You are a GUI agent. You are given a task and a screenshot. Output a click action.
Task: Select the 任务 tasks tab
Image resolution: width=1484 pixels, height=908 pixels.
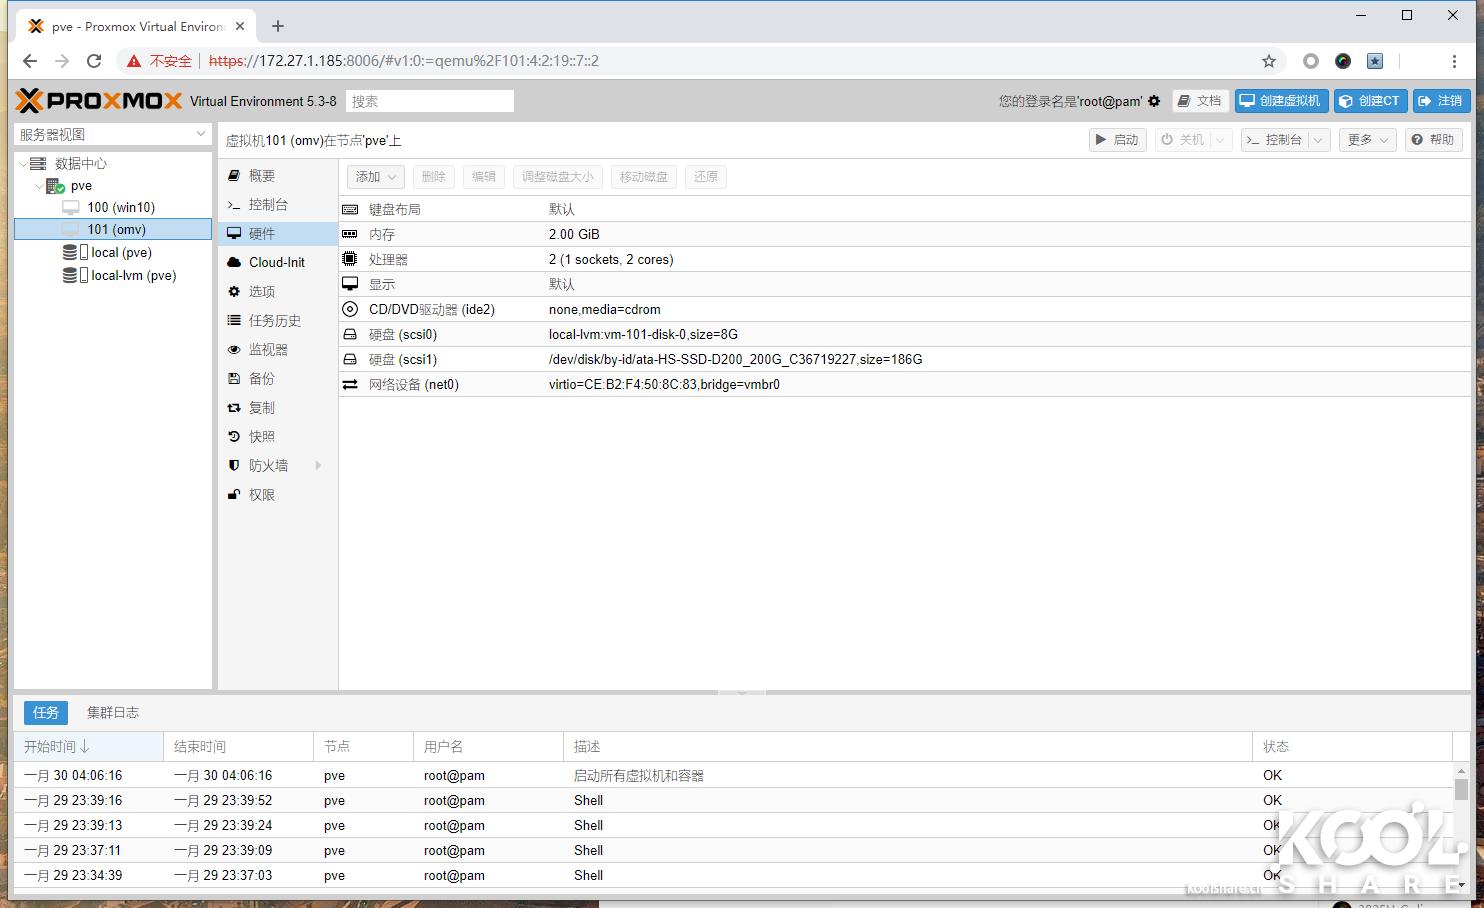45,712
